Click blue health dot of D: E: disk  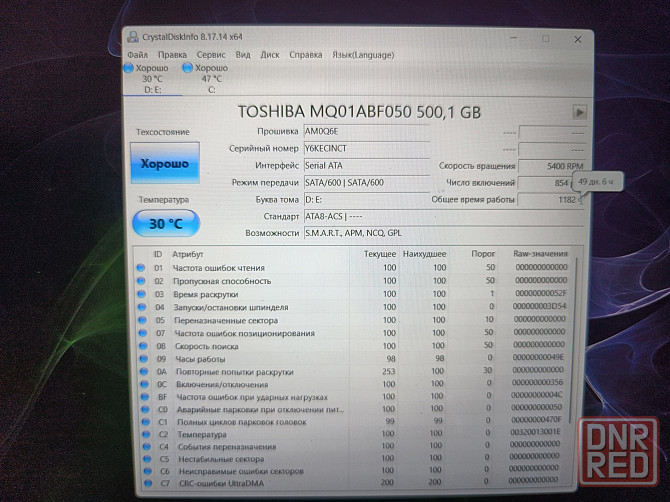(x=129, y=68)
